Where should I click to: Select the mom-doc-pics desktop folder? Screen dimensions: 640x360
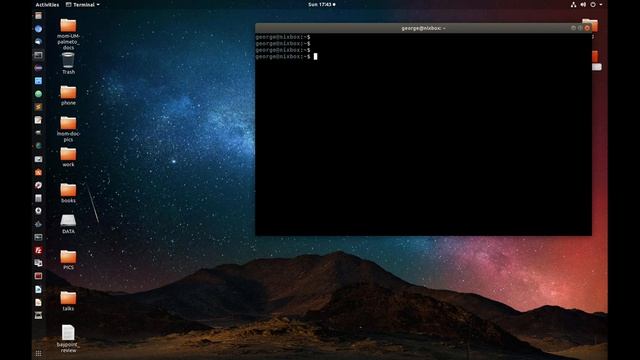(68, 123)
